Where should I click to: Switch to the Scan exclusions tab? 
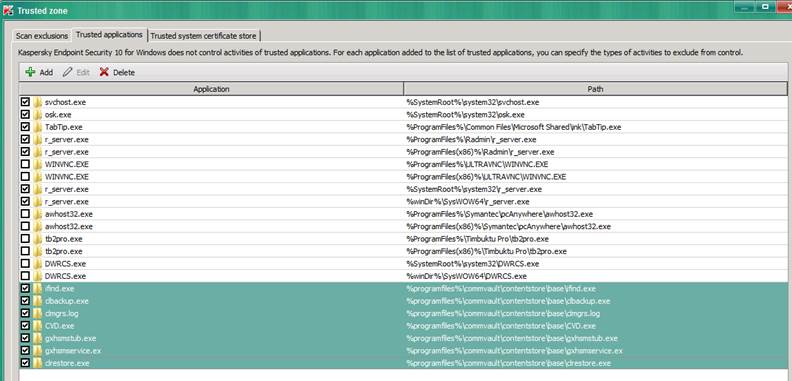click(x=42, y=36)
